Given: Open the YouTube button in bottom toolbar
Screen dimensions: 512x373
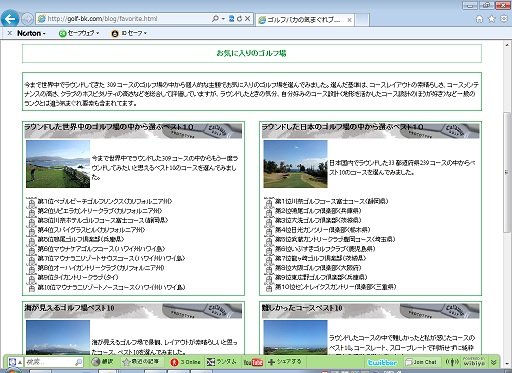Looking at the screenshot, I should click(253, 362).
